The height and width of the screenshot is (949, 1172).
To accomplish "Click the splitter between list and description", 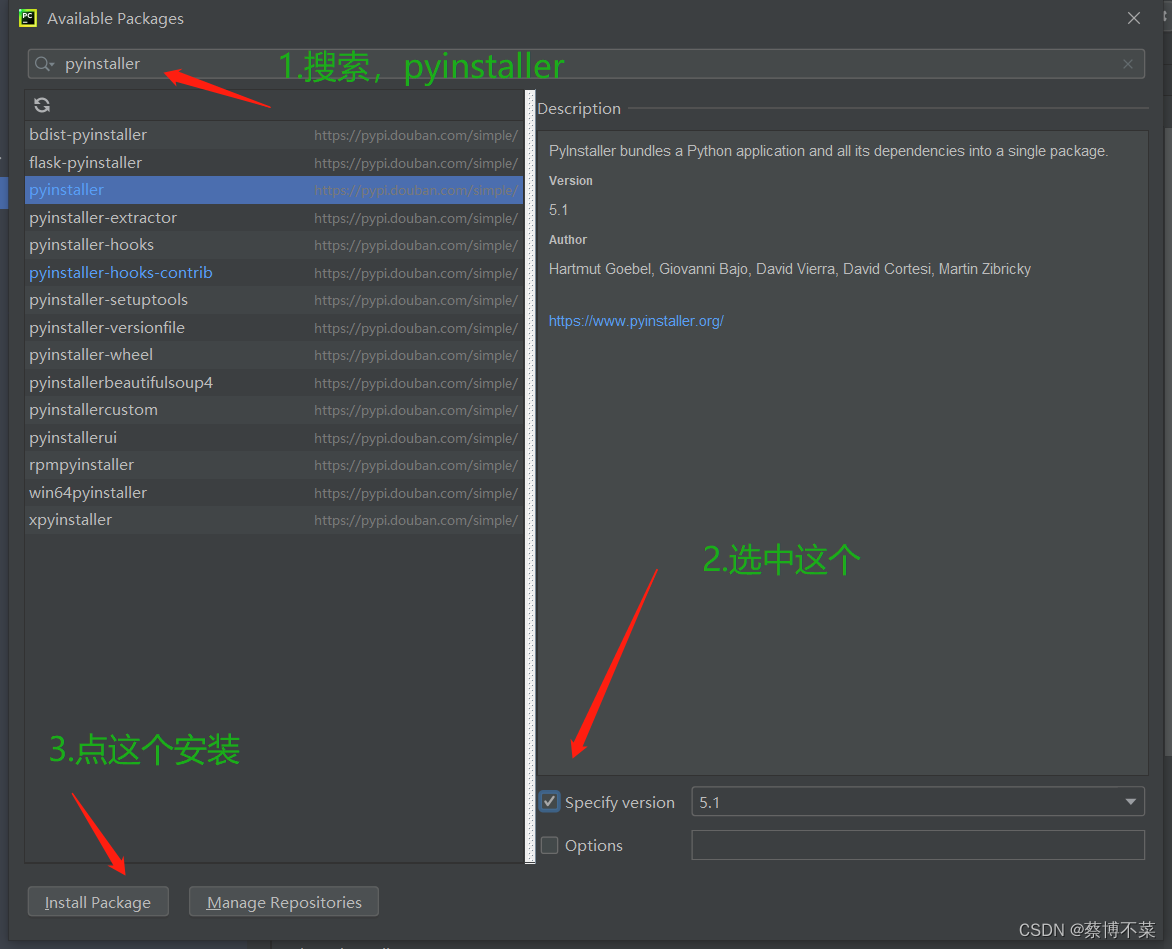I will pos(531,477).
